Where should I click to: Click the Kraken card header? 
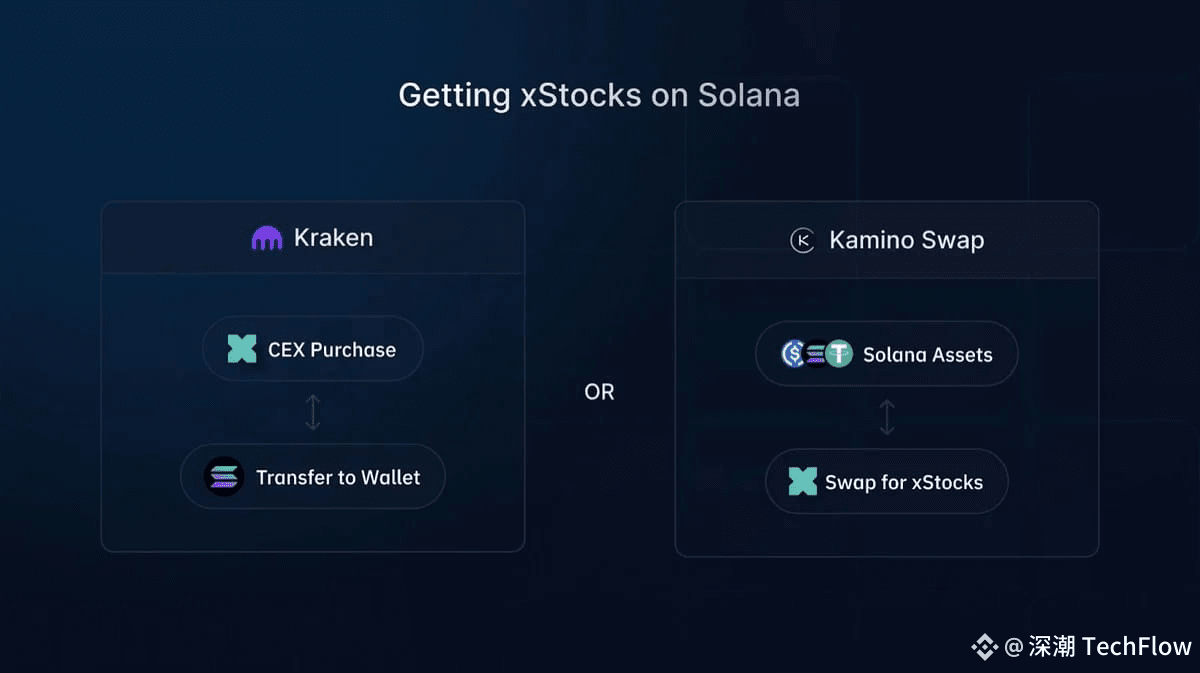[x=313, y=238]
